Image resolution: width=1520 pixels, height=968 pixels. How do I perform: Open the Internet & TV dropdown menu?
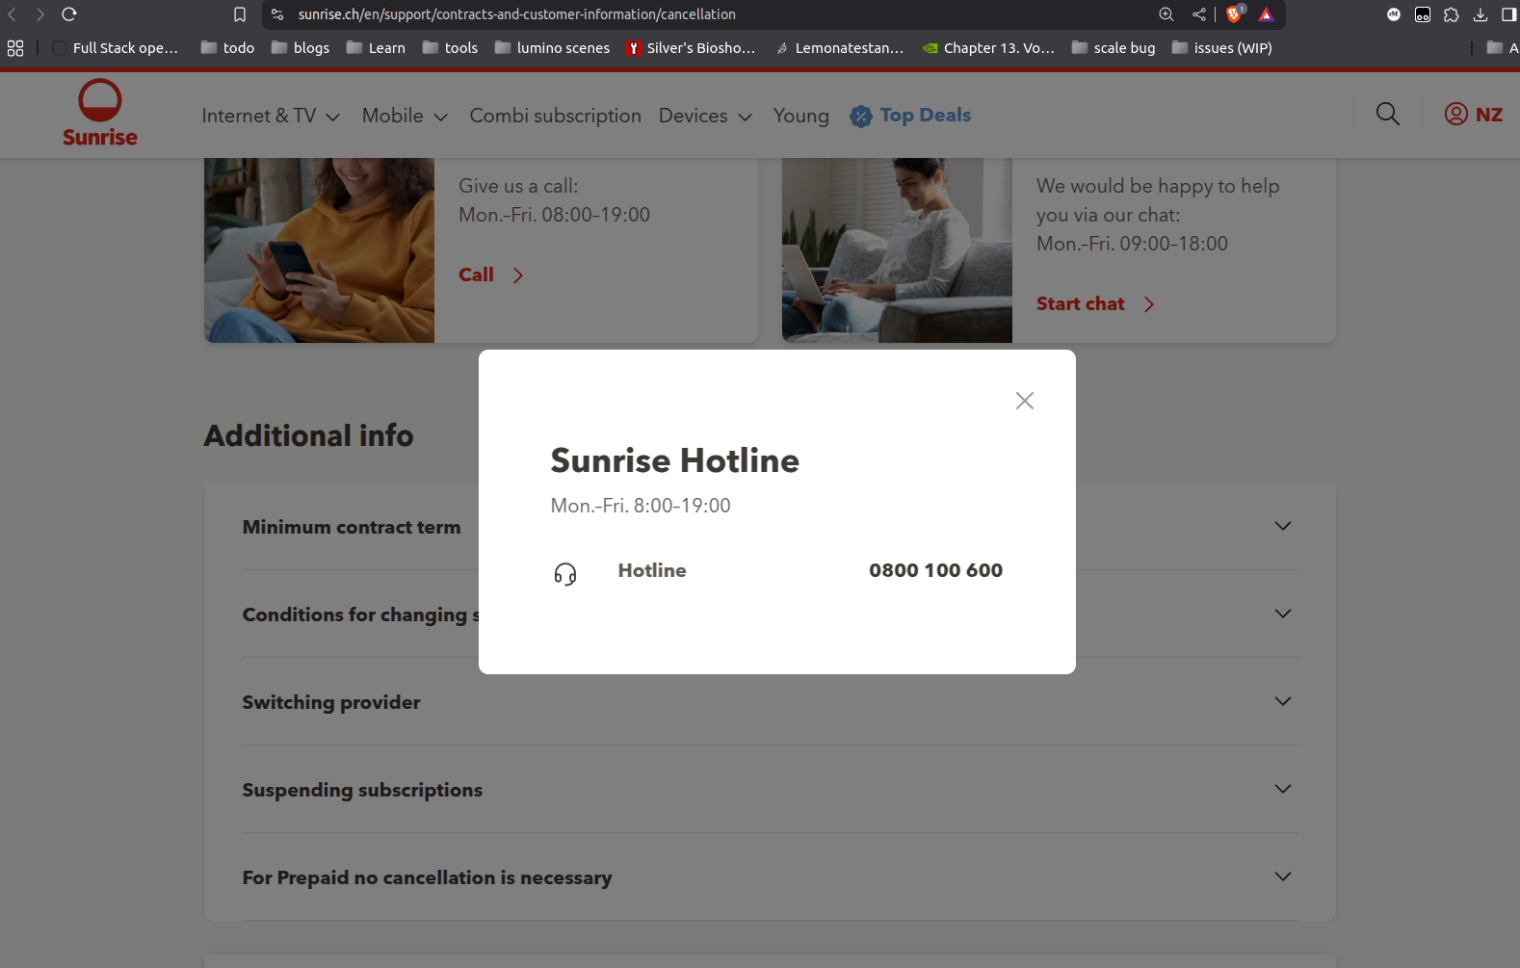(x=270, y=116)
